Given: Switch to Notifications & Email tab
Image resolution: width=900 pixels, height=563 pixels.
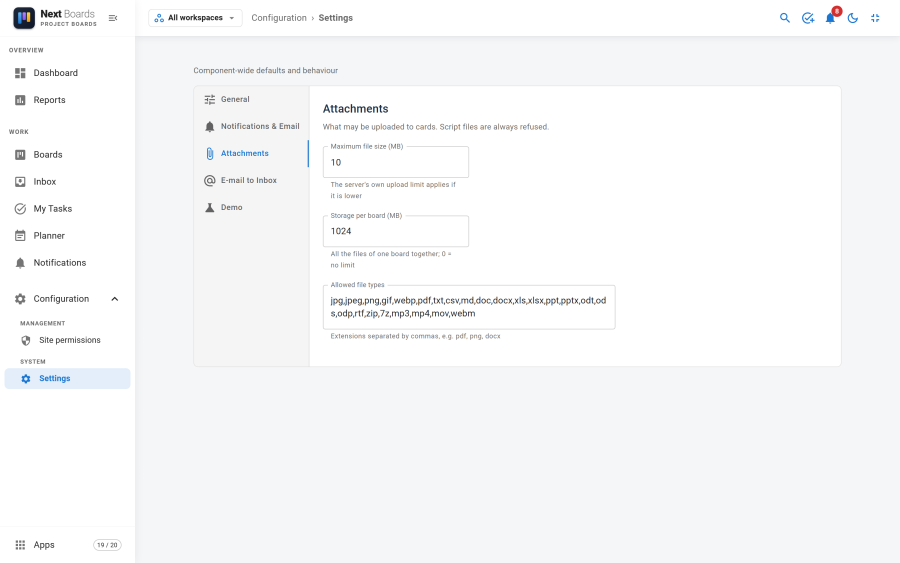Looking at the screenshot, I should coord(251,126).
